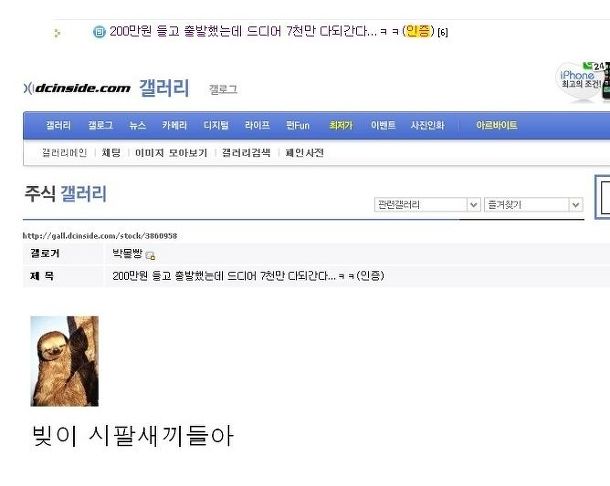
Task: Click the dcinside.com logo
Action: (77, 88)
